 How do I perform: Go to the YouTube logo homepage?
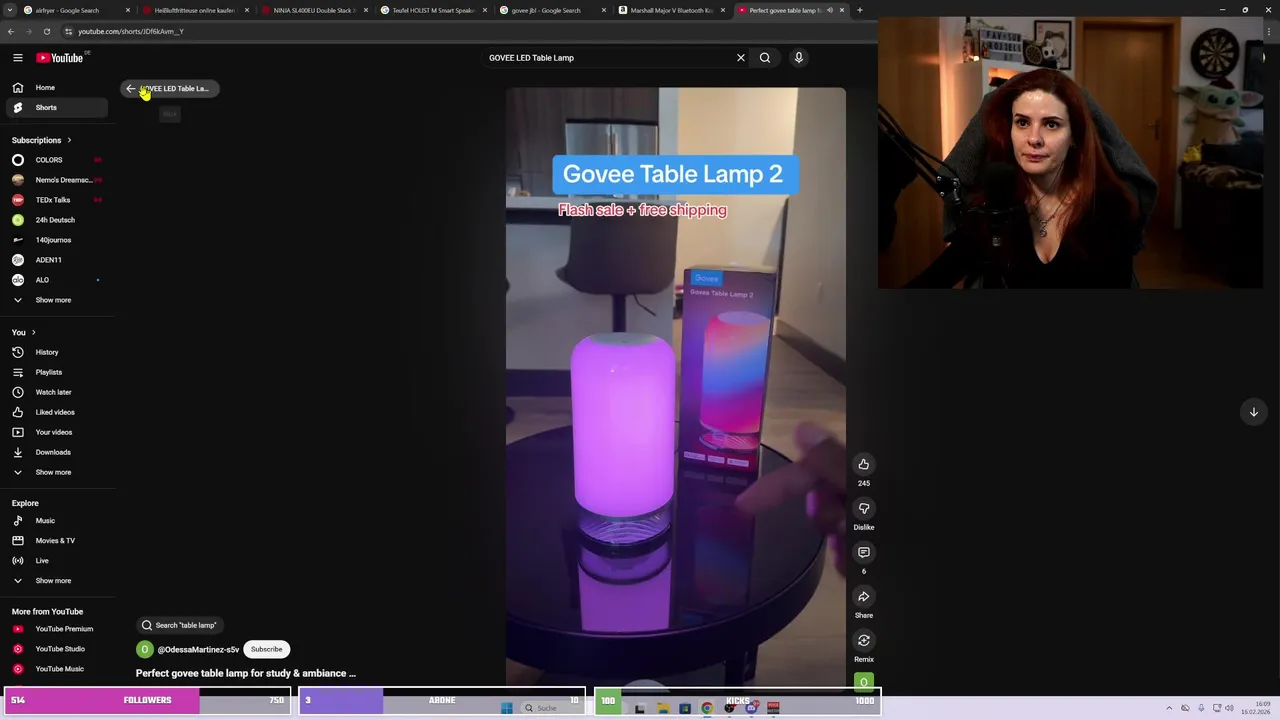click(62, 57)
